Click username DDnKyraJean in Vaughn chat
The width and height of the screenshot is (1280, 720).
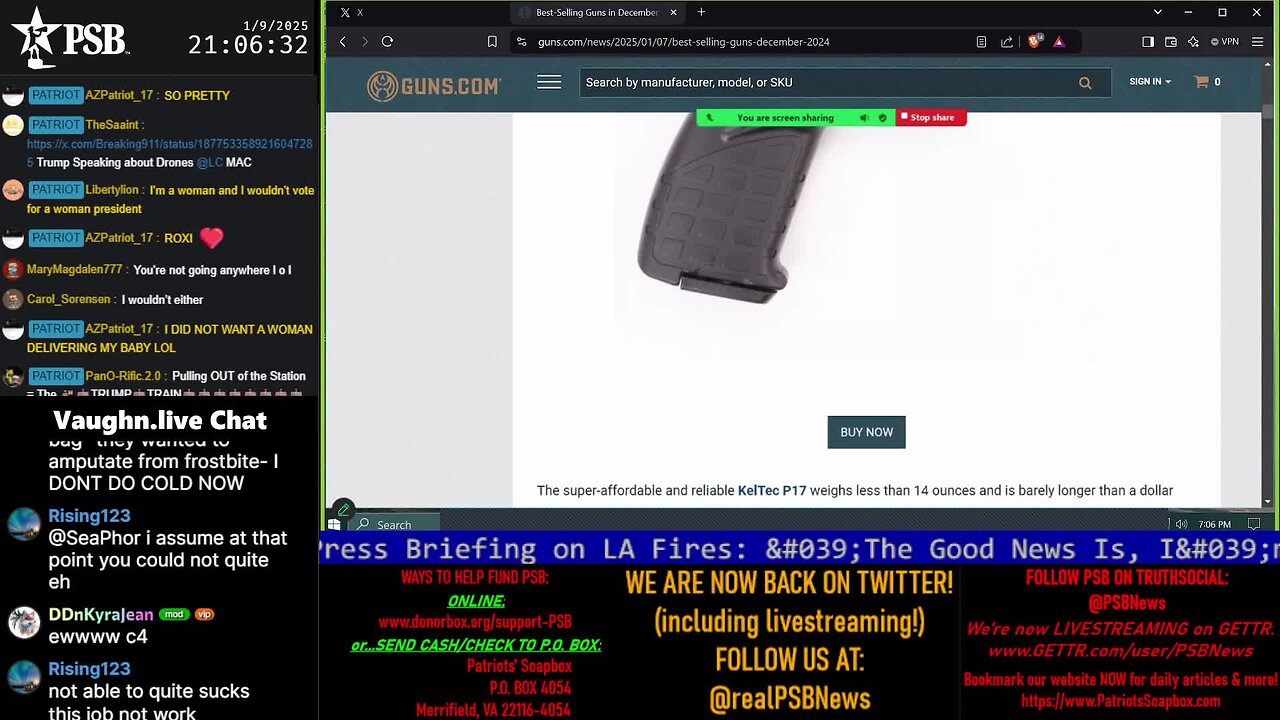point(101,614)
